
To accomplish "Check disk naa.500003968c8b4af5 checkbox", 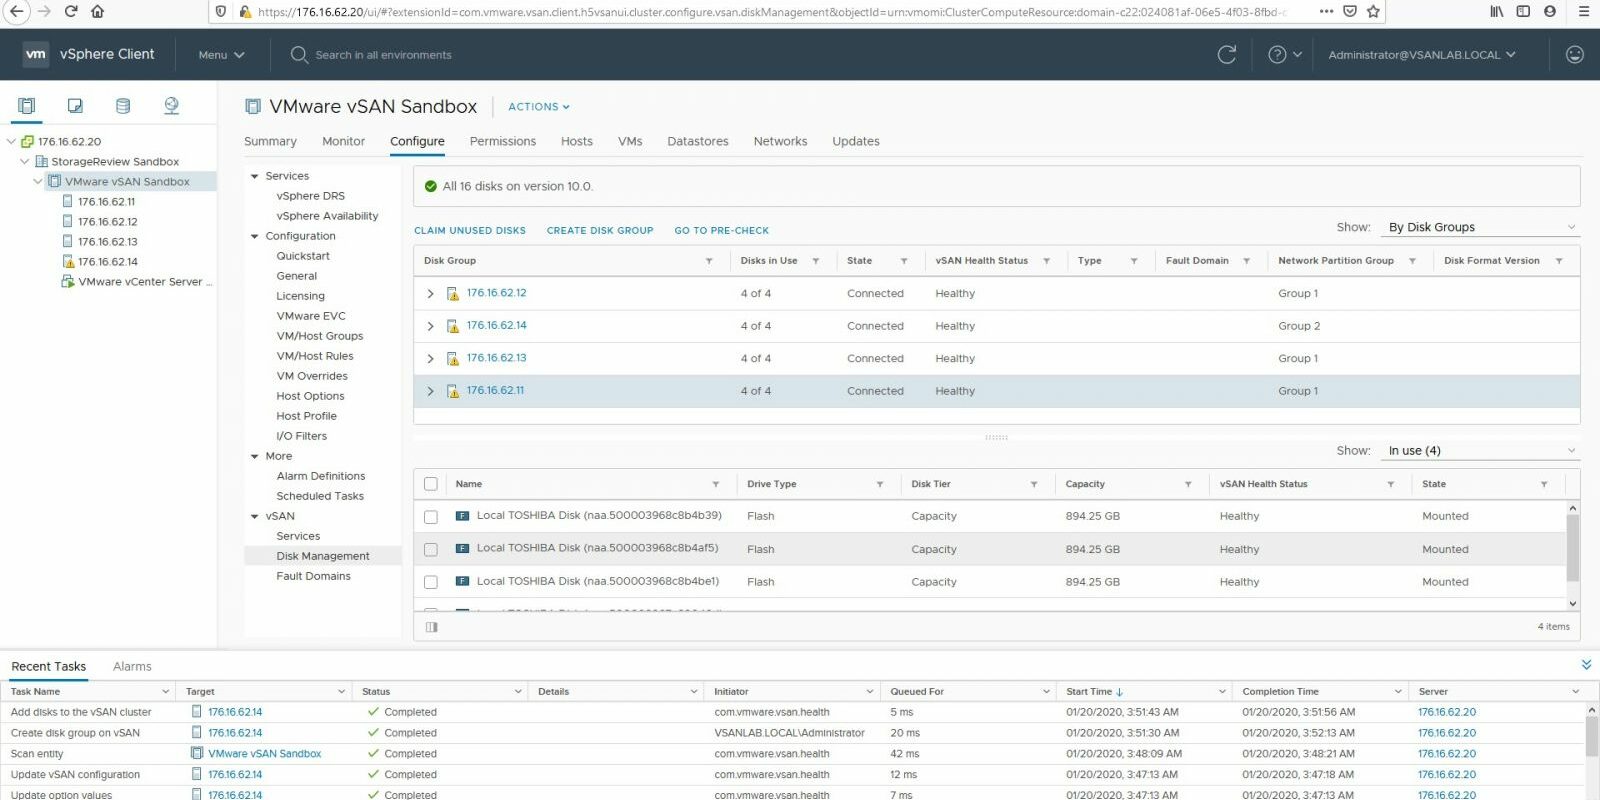I will click(431, 549).
